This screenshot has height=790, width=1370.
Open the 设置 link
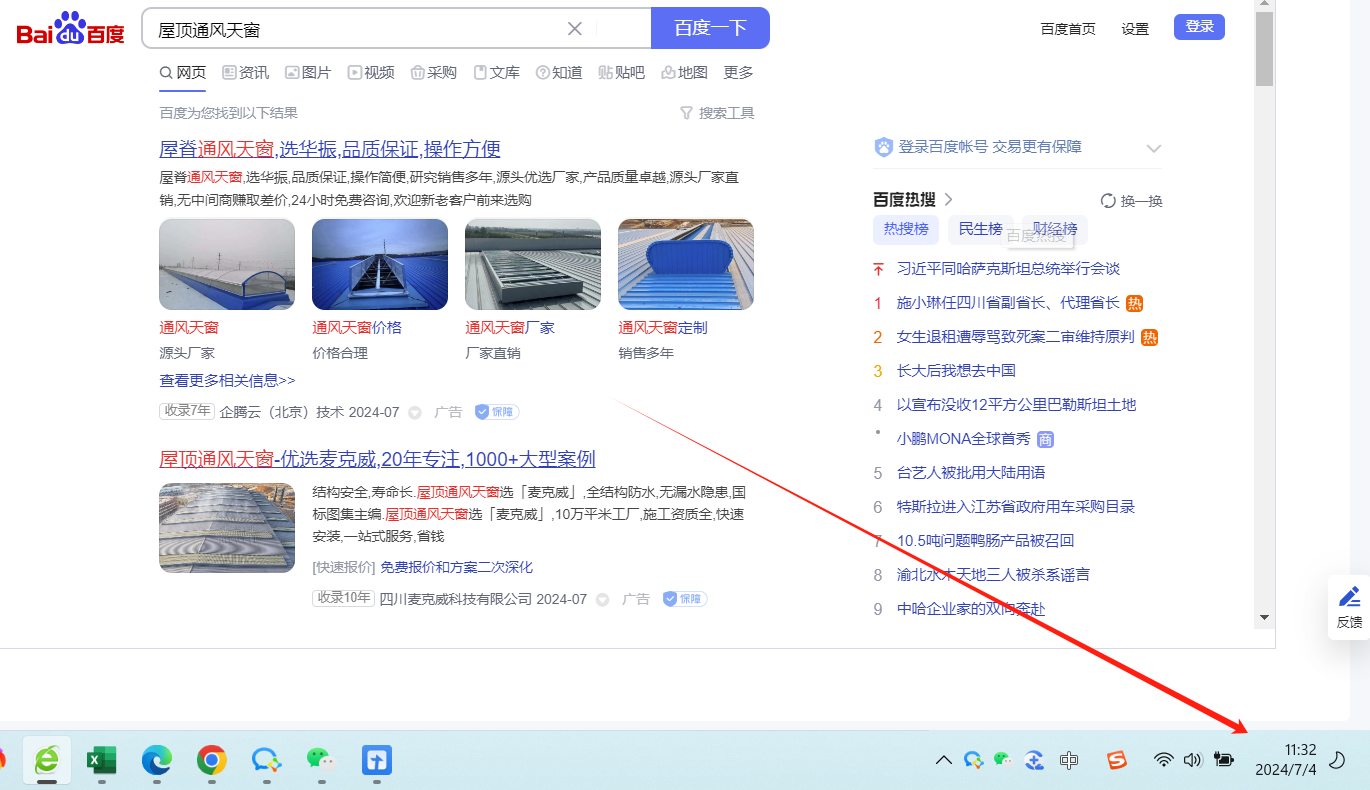pos(1135,29)
